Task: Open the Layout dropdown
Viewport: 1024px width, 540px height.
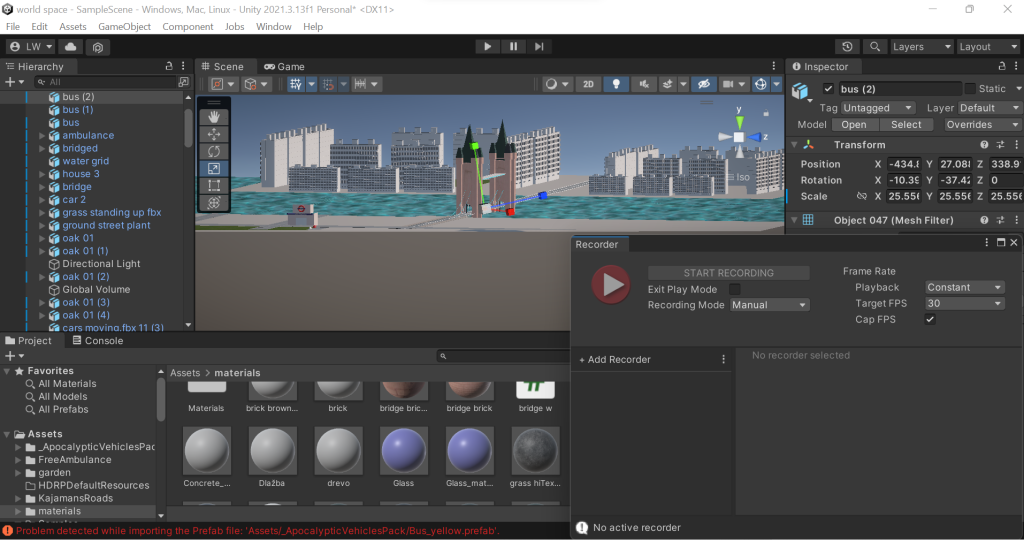Action: [x=988, y=46]
